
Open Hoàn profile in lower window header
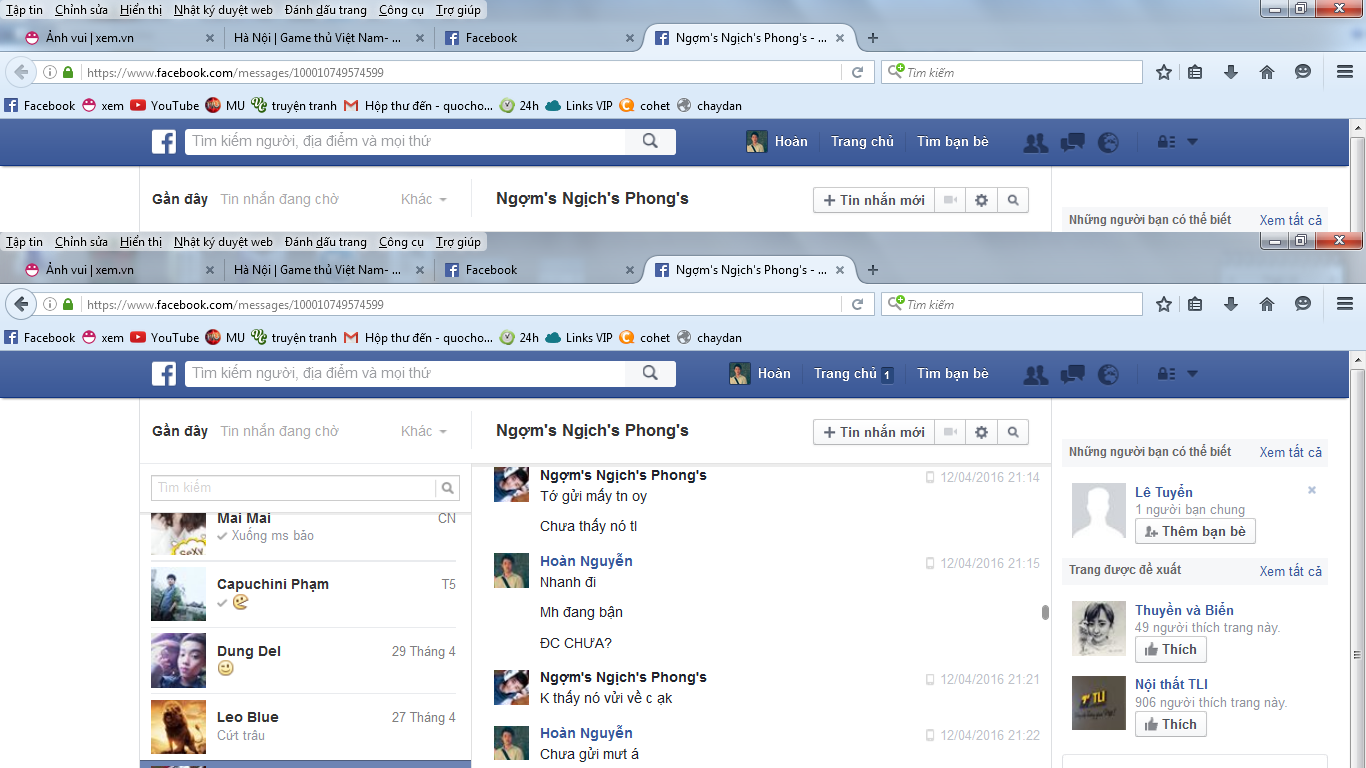point(760,374)
